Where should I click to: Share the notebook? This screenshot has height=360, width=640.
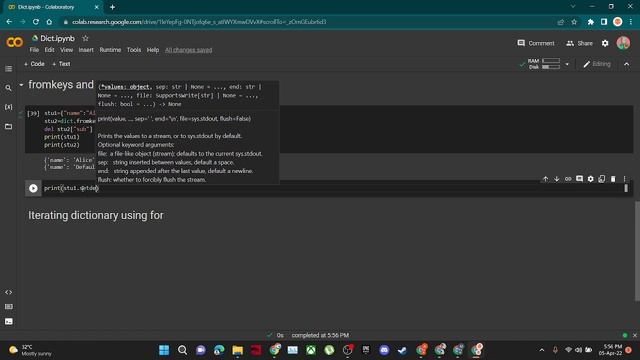579,43
